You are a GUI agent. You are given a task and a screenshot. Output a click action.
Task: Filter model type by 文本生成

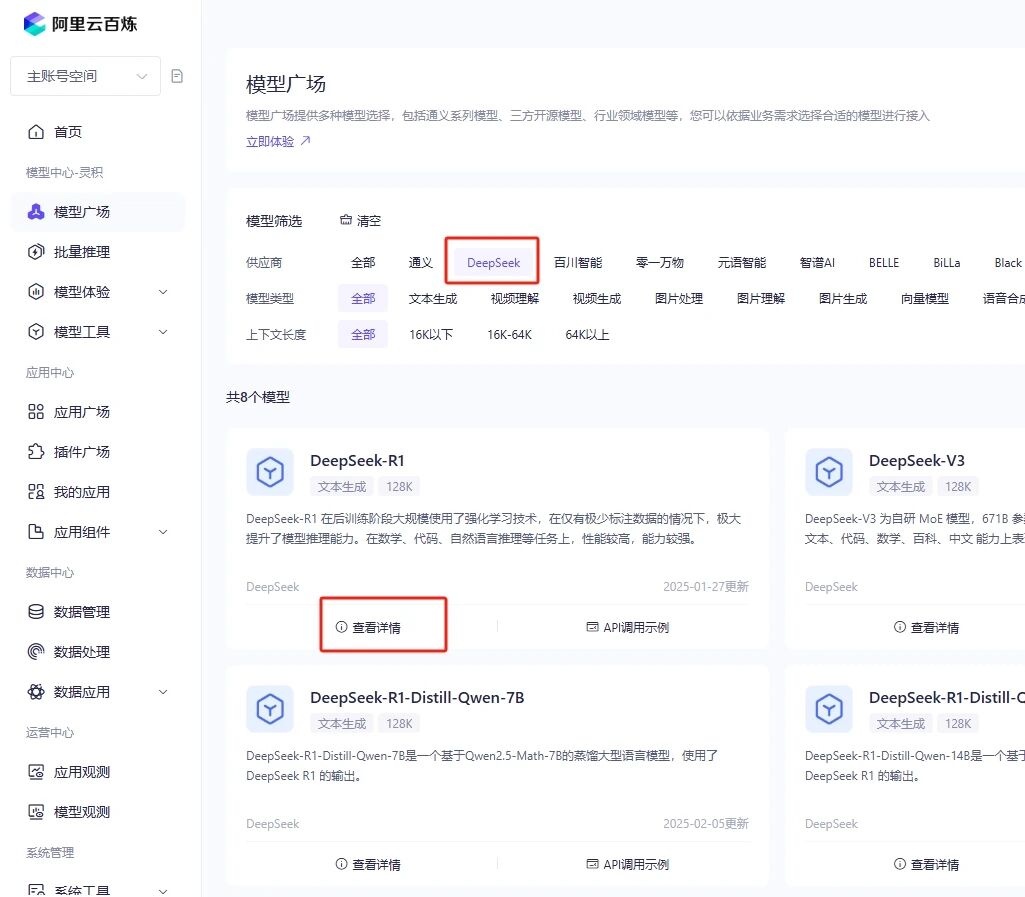[433, 299]
